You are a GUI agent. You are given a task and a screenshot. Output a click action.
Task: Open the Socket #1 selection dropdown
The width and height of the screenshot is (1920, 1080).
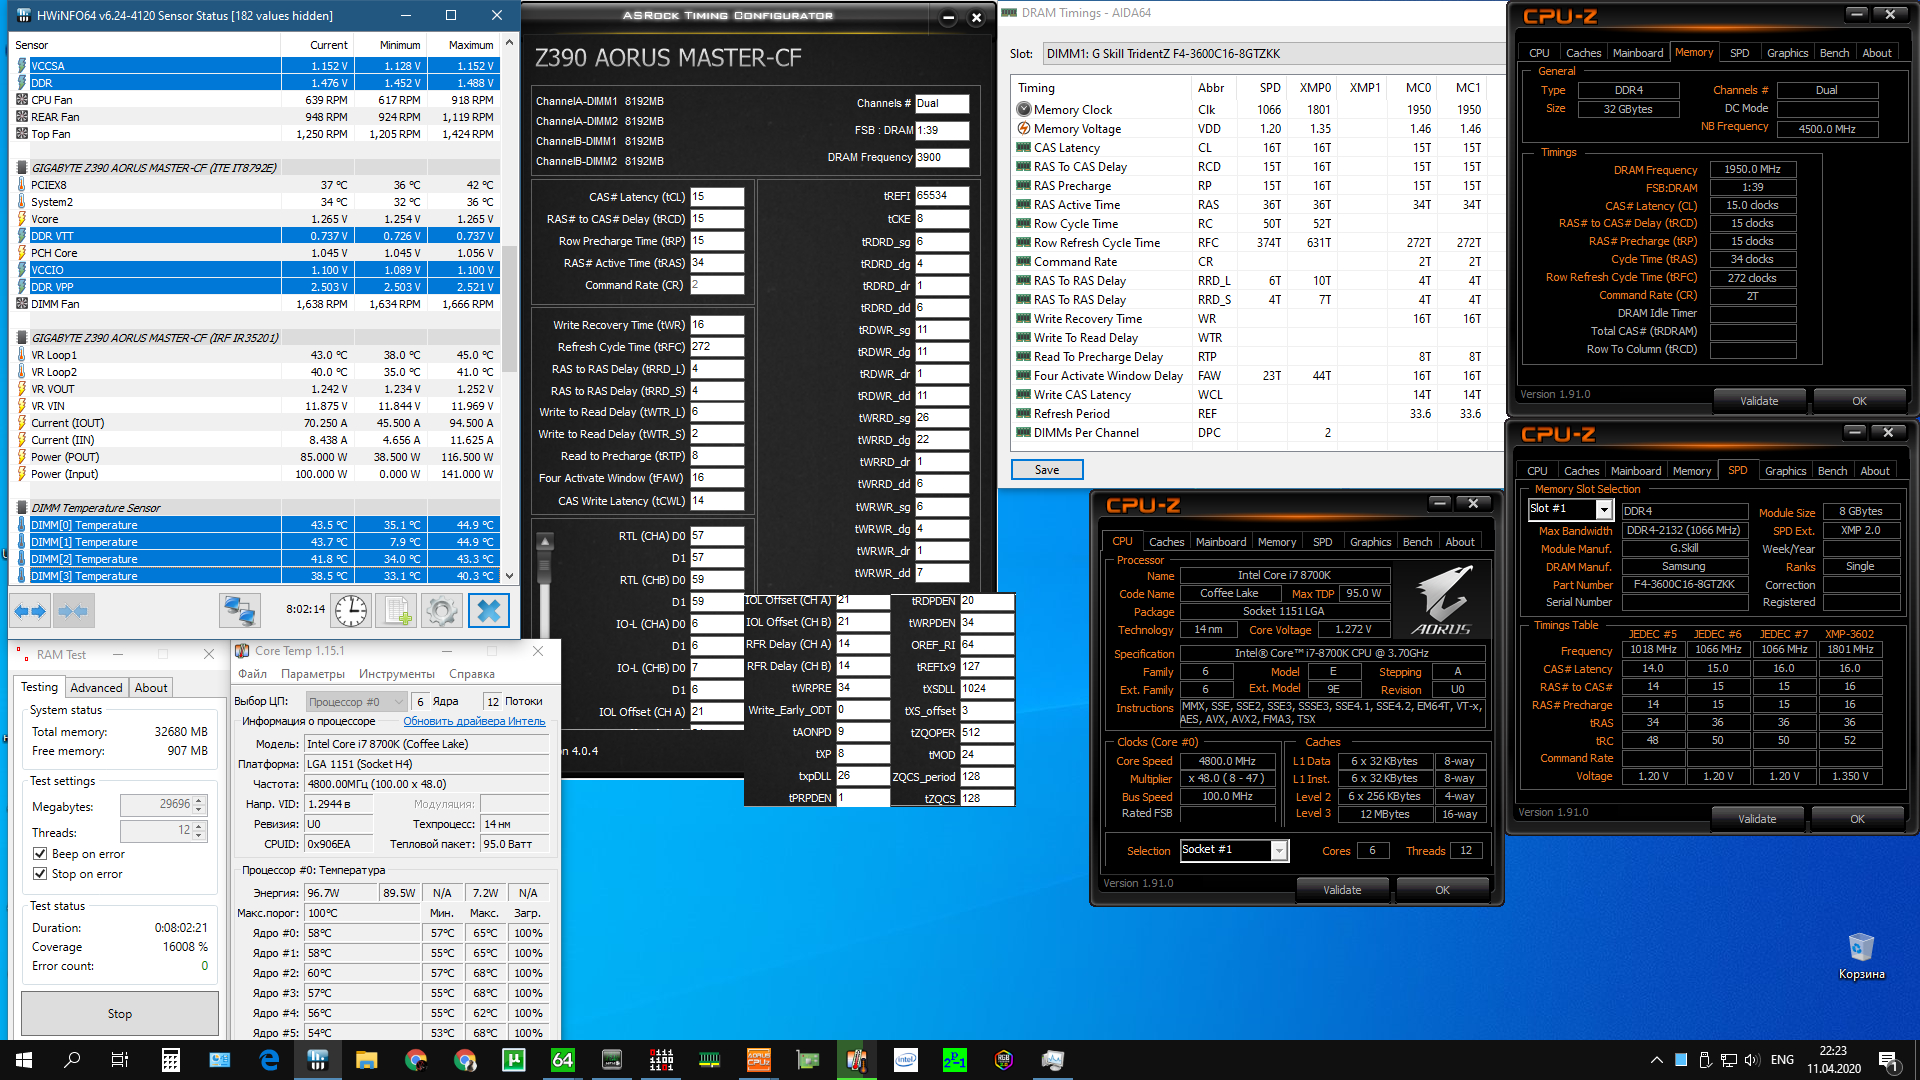click(x=1278, y=850)
